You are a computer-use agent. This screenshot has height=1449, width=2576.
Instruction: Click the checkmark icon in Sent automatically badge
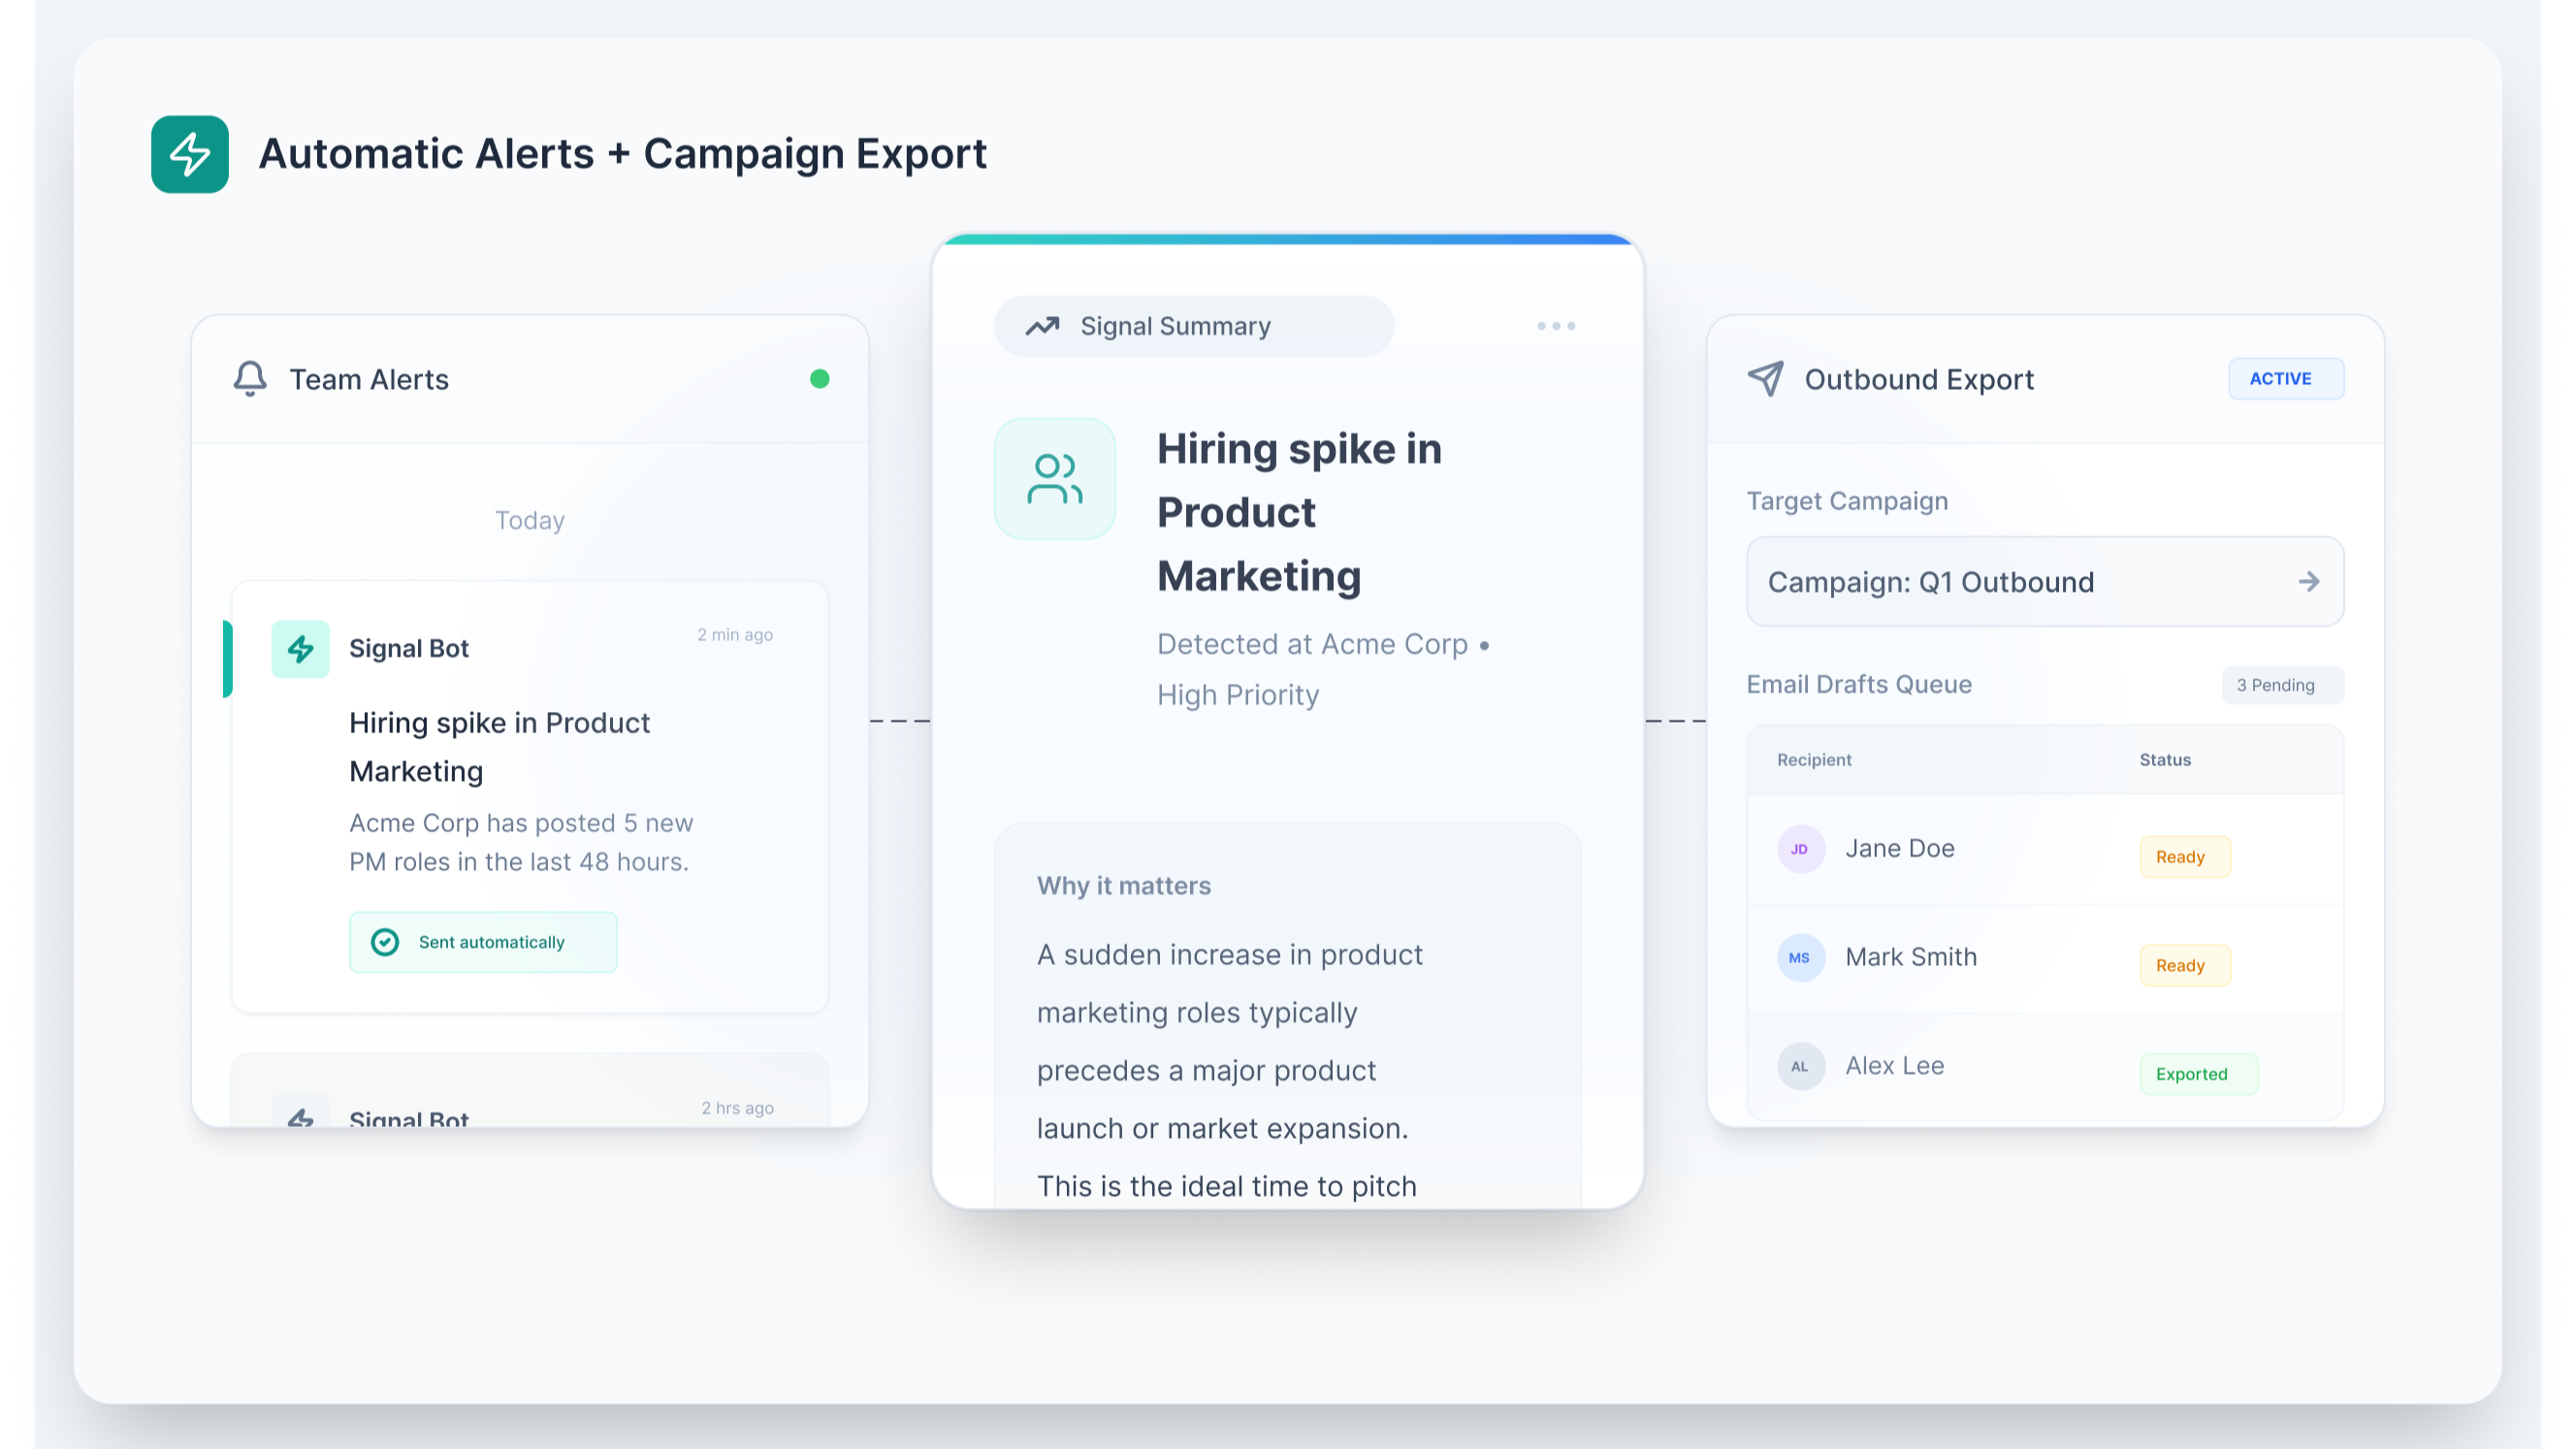(x=385, y=941)
